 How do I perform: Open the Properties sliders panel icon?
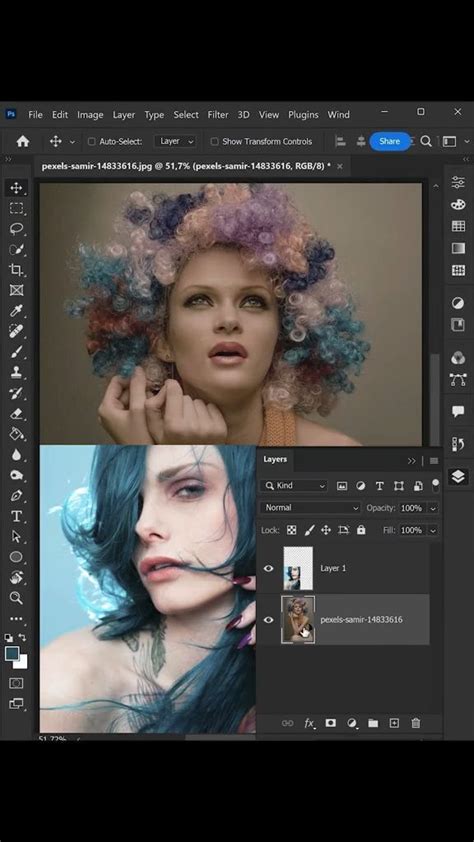click(x=458, y=183)
